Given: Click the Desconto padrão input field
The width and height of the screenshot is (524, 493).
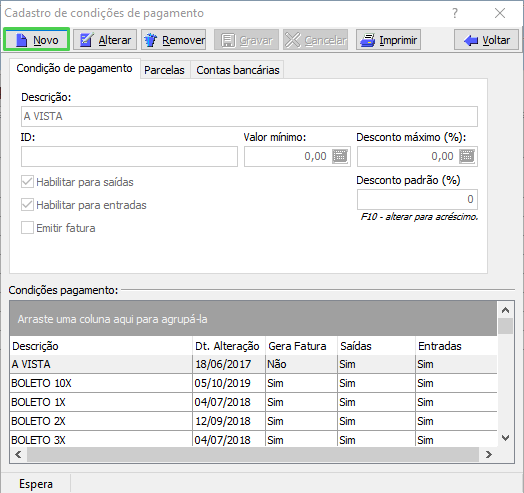Looking at the screenshot, I should point(417,199).
